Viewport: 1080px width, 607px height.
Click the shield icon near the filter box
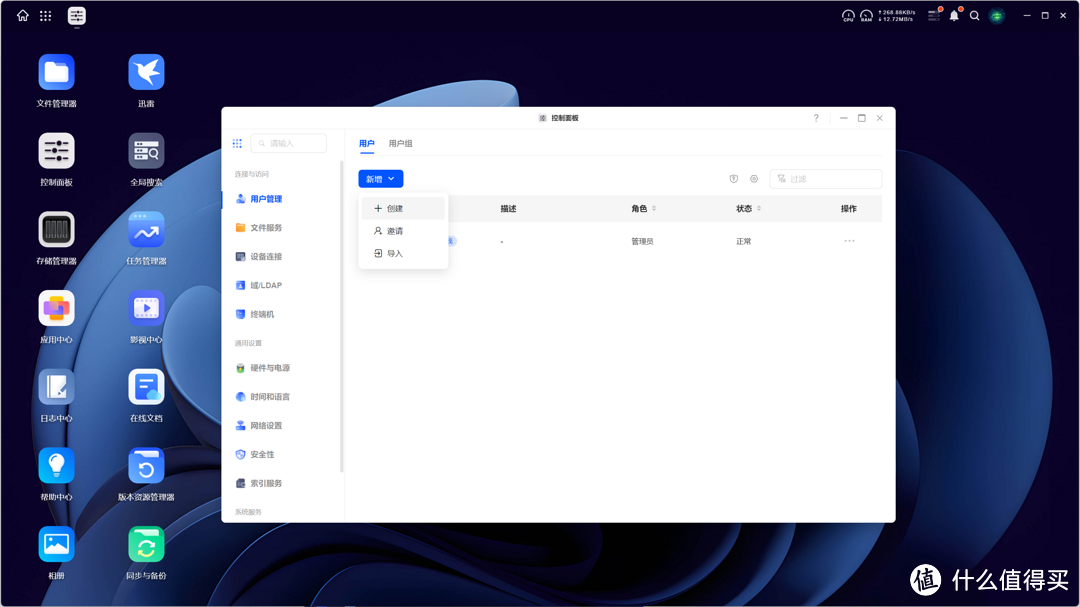[x=733, y=178]
